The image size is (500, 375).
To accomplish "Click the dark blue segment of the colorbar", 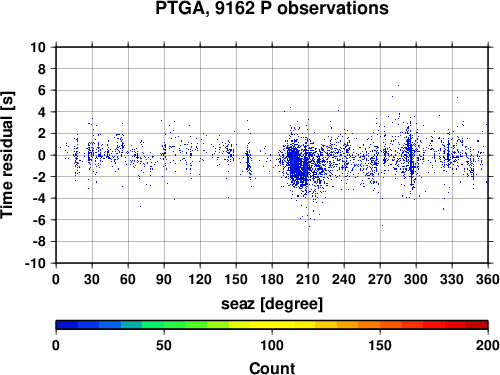I will [x=67, y=325].
